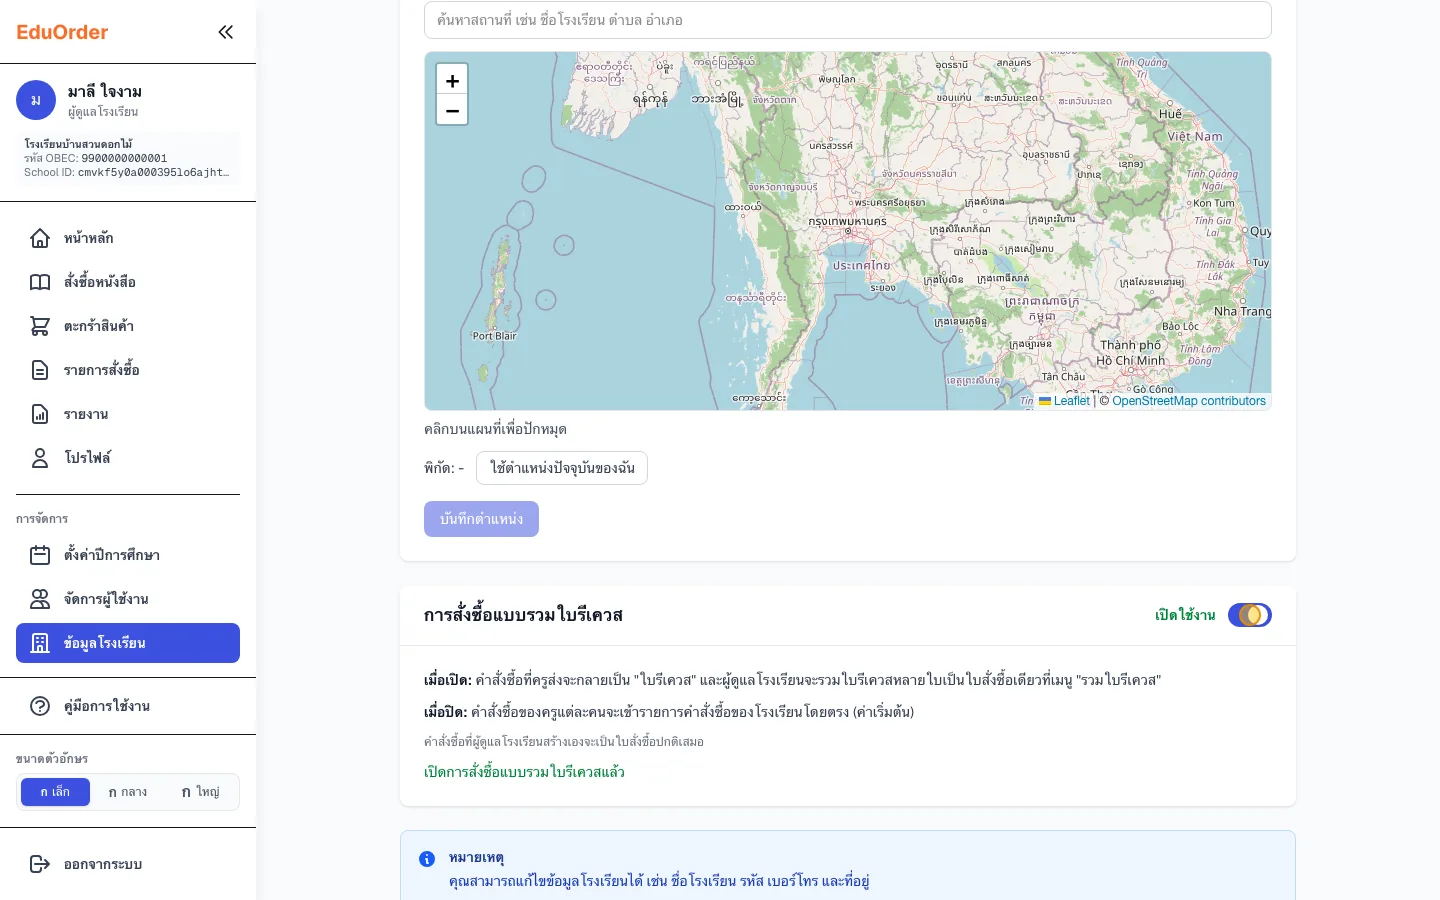Click the users icon for จัดการผู้ใช้งาน
The image size is (1440, 900).
pyautogui.click(x=40, y=599)
